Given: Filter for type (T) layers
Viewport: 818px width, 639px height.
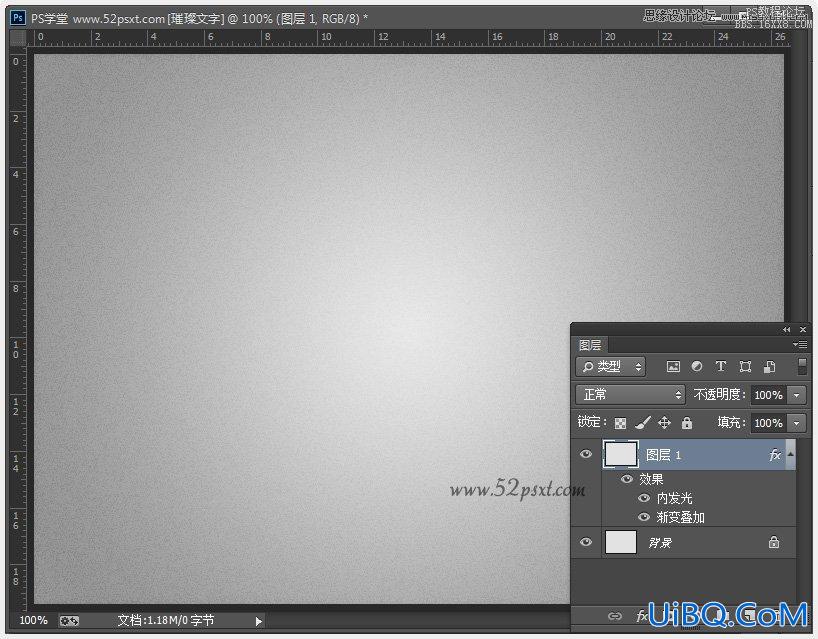Looking at the screenshot, I should click(720, 367).
